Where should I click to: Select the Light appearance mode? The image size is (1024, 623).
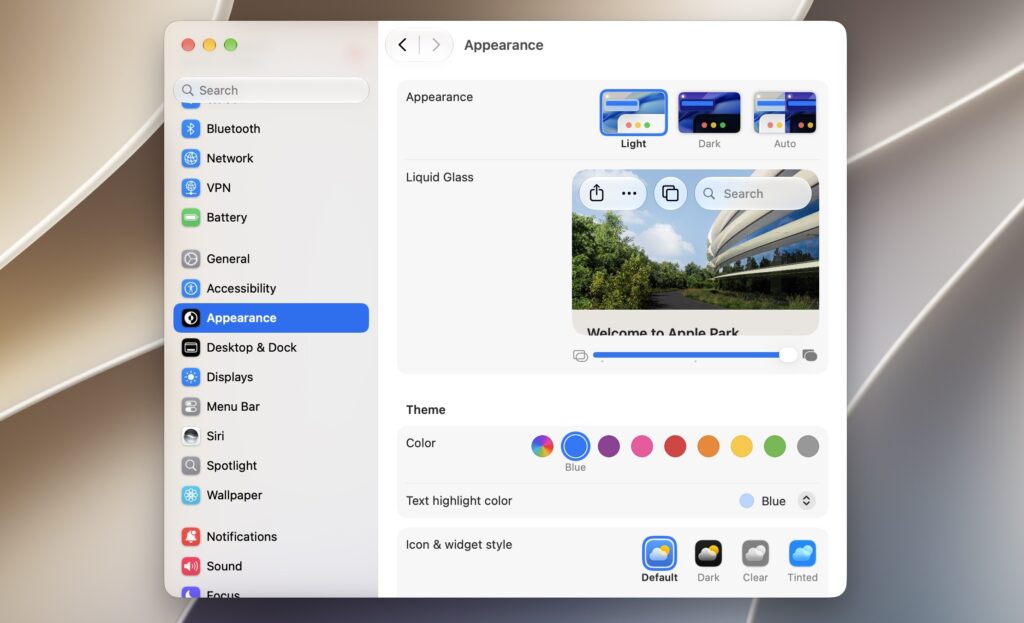[633, 120]
